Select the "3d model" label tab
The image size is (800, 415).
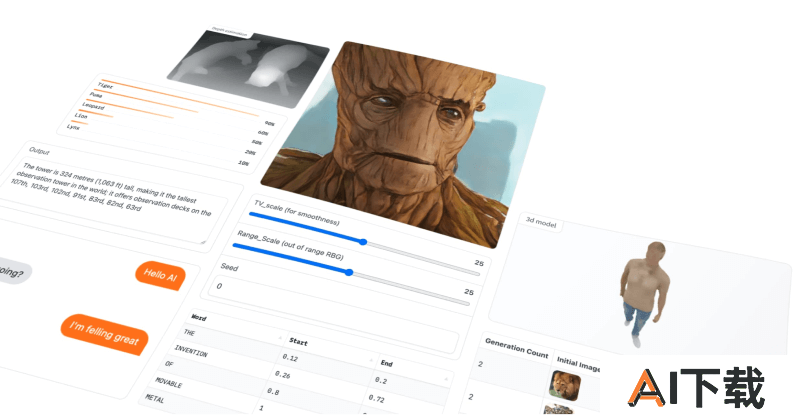click(x=542, y=222)
